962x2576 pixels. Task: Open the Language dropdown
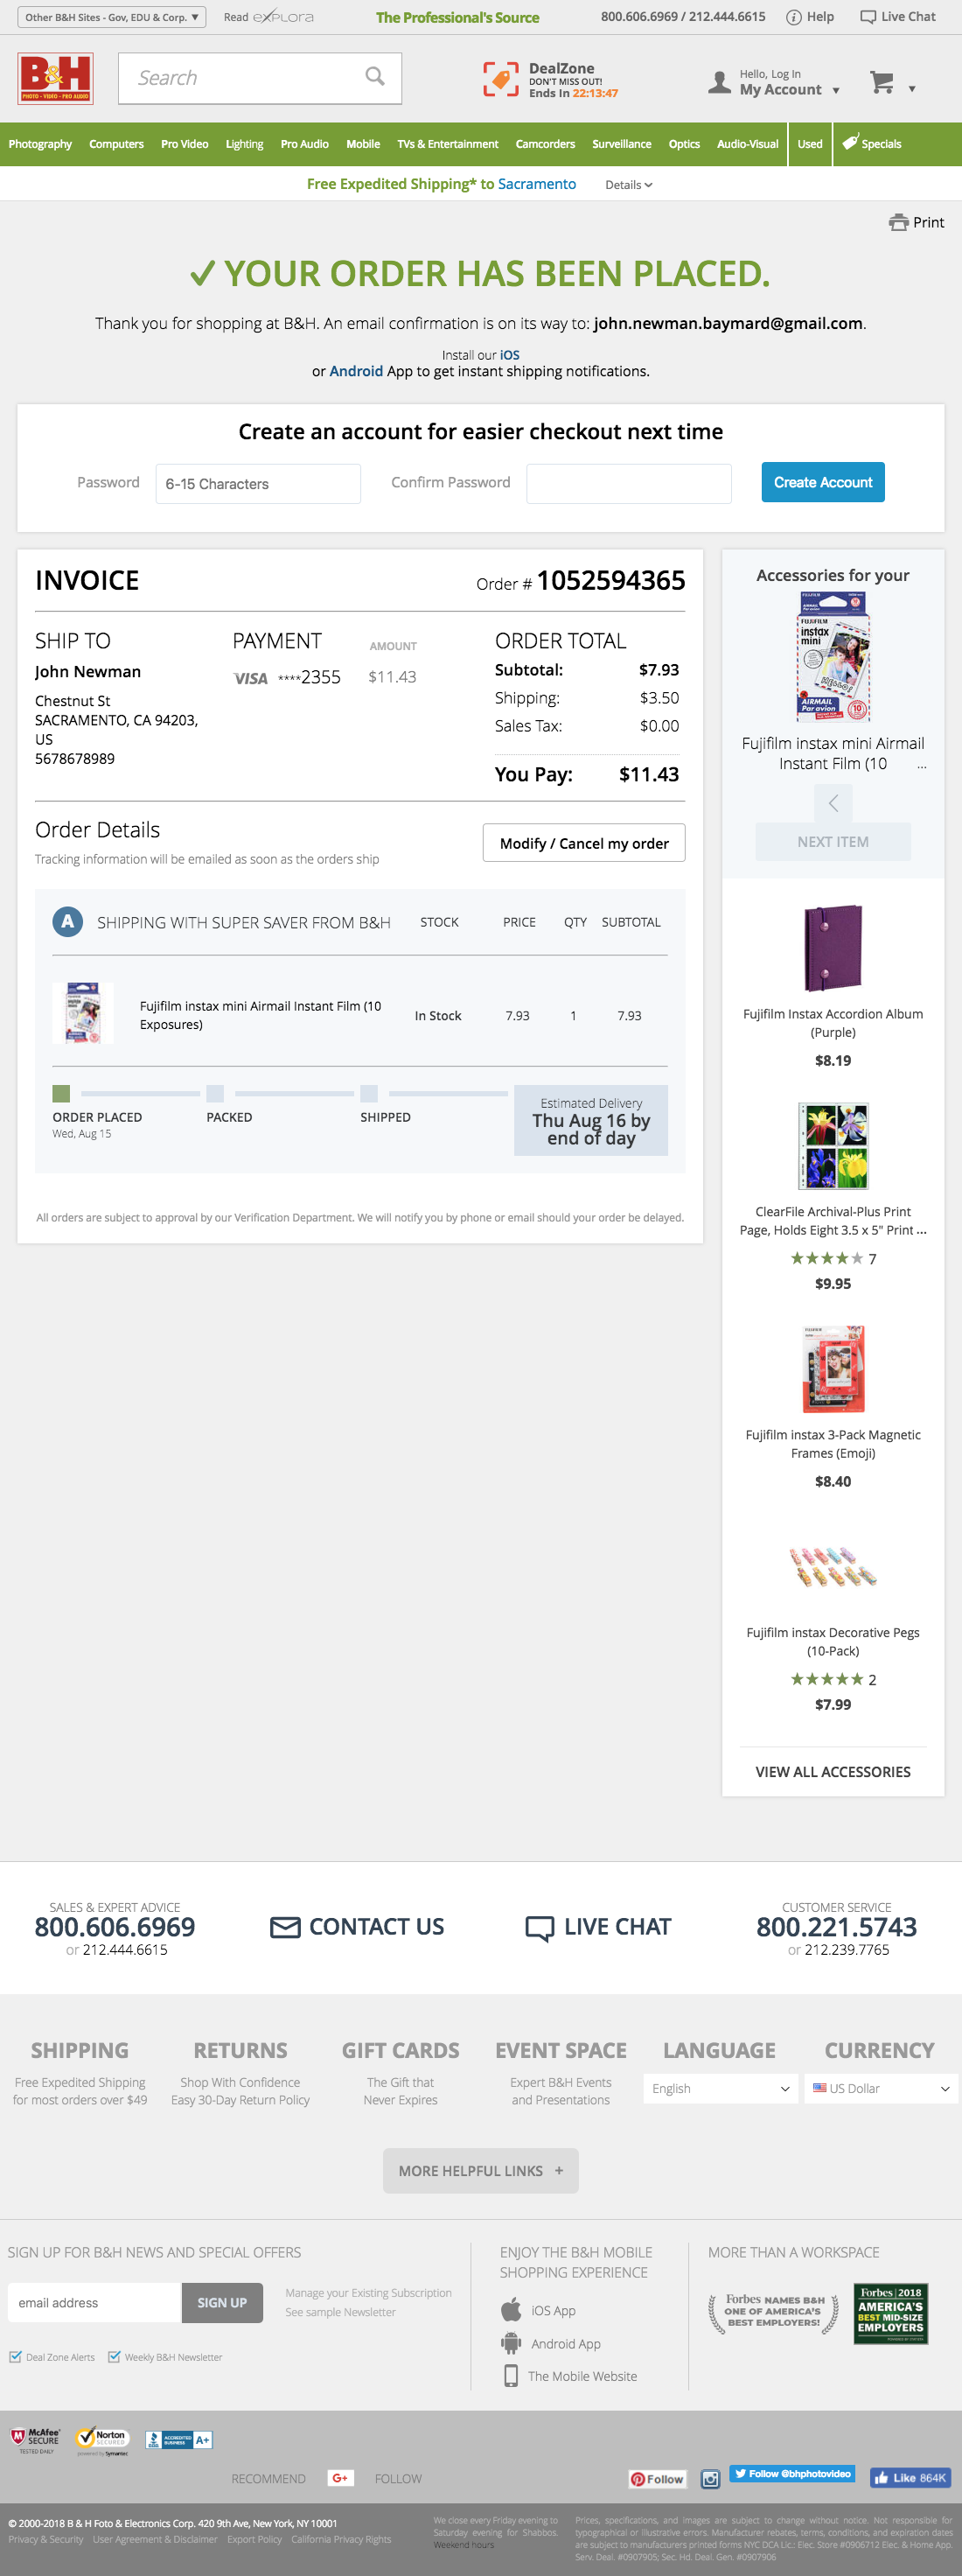click(719, 2088)
